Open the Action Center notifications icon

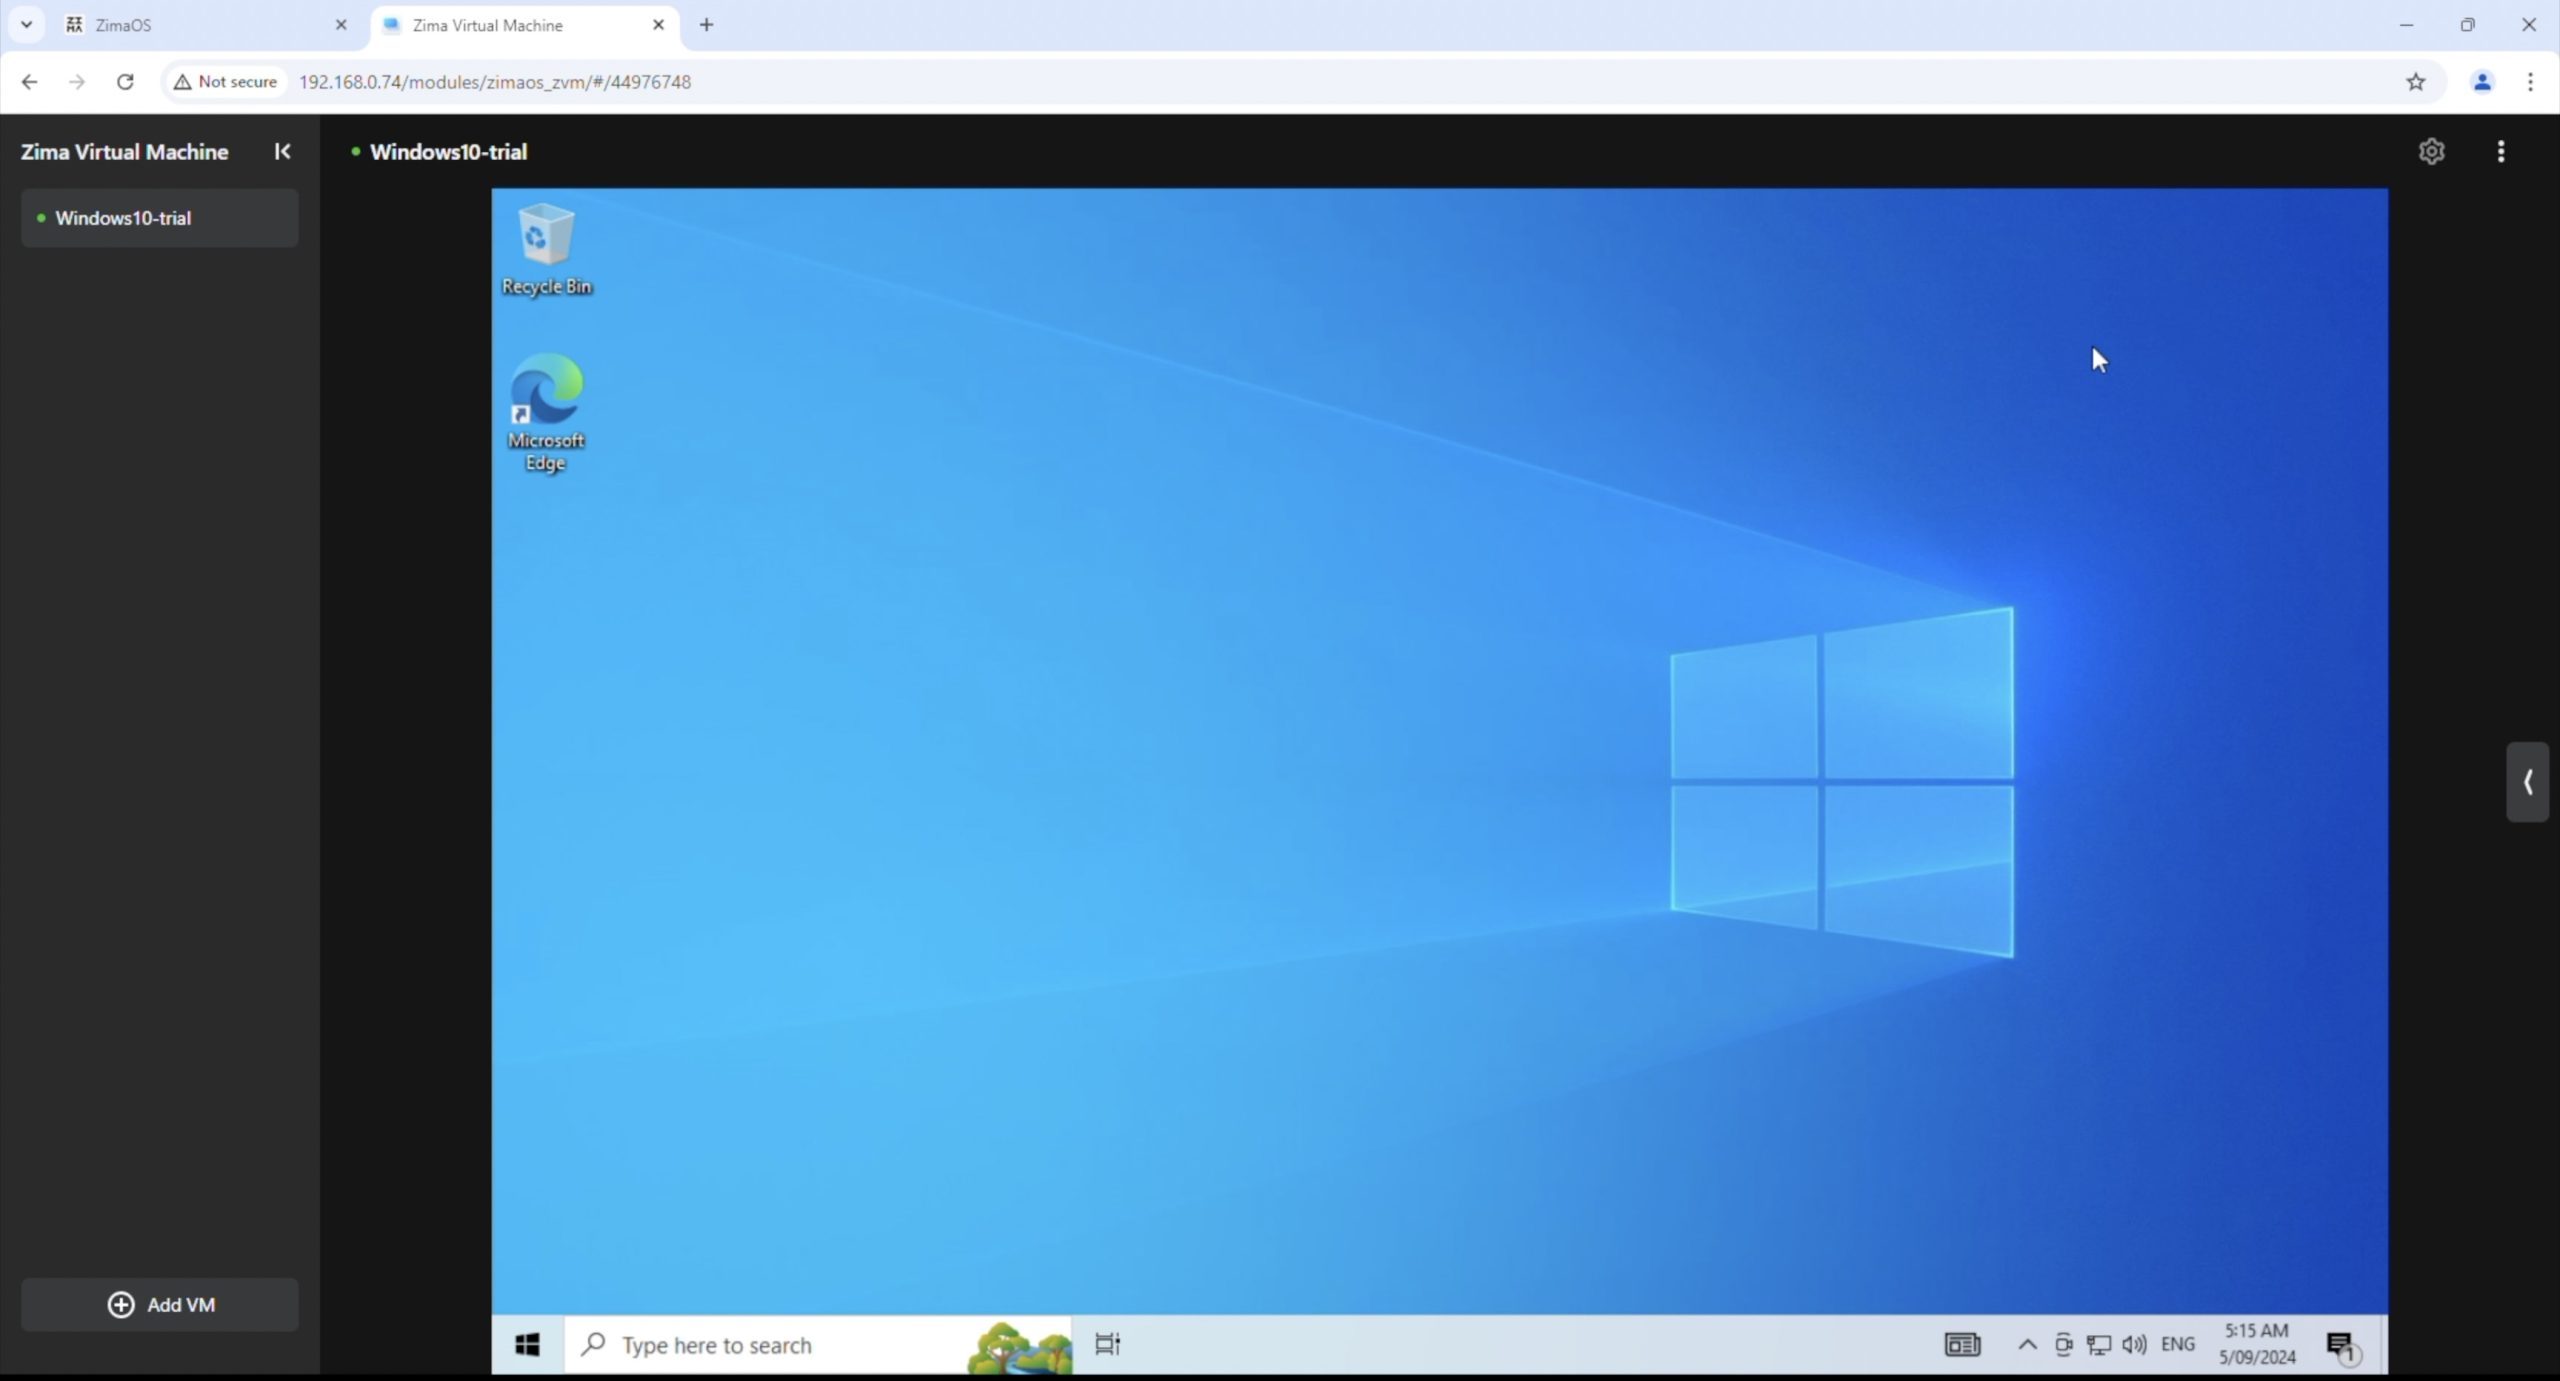tap(2340, 1346)
